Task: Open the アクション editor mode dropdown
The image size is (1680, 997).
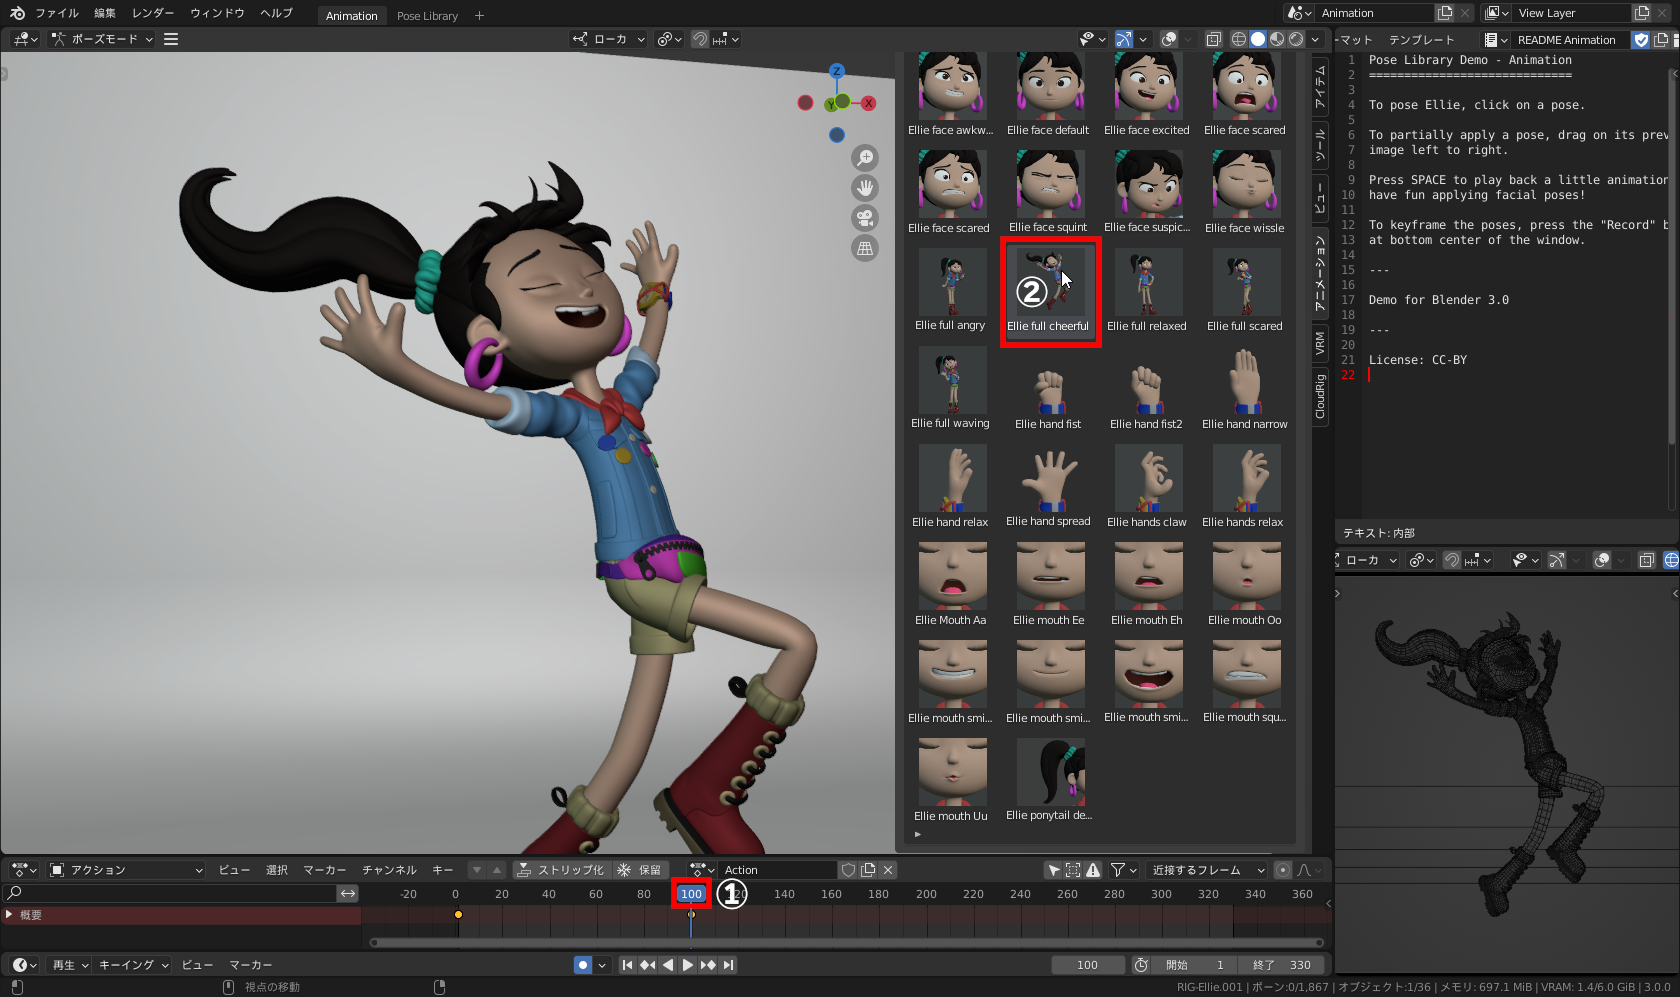Action: [127, 870]
